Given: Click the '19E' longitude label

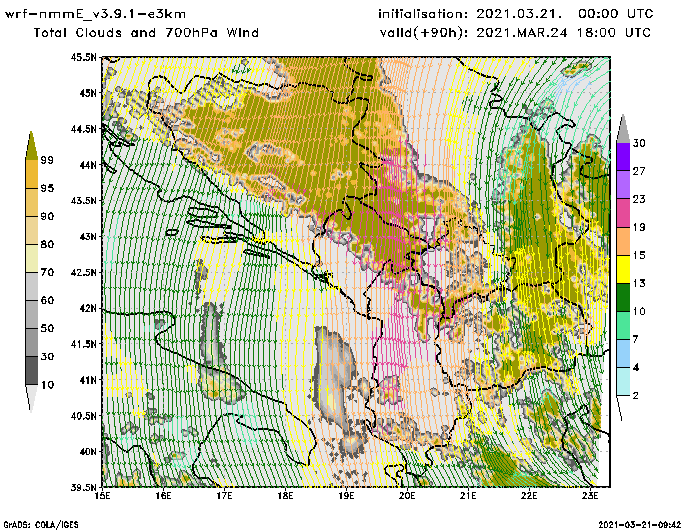Looking at the screenshot, I should [x=346, y=496].
